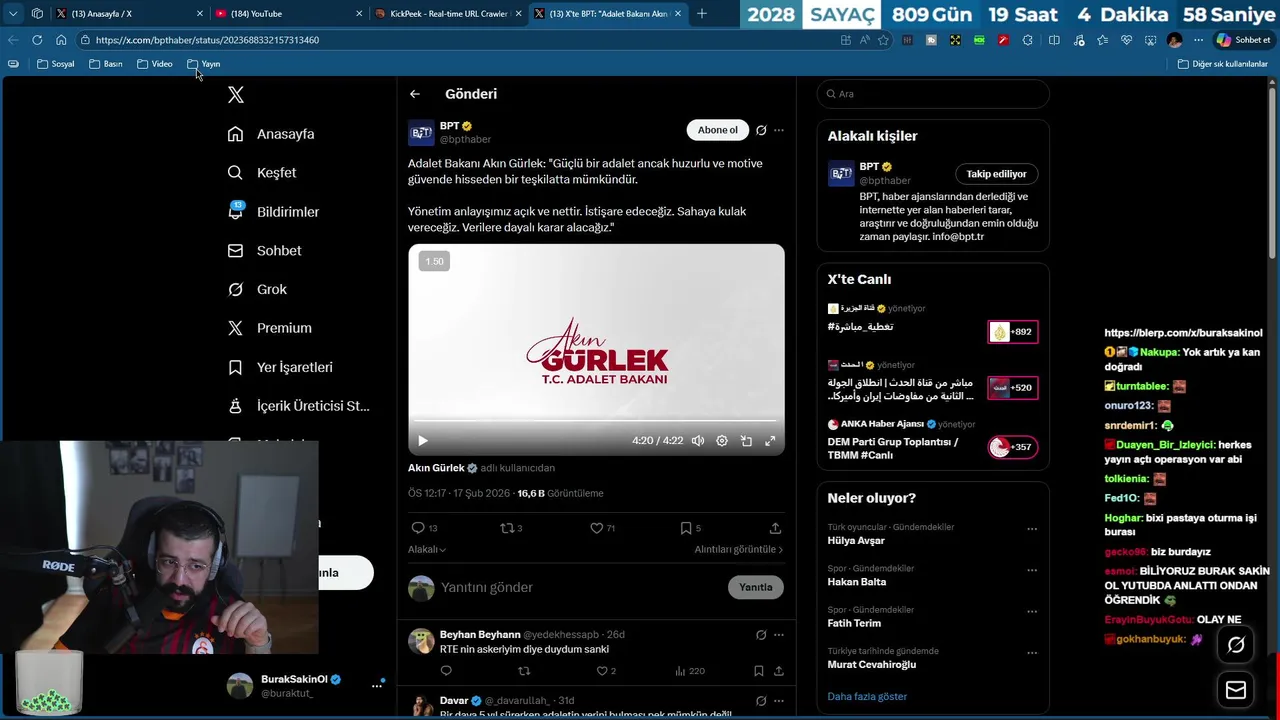
Task: Click Daha fazla göster link
Action: [x=867, y=696]
